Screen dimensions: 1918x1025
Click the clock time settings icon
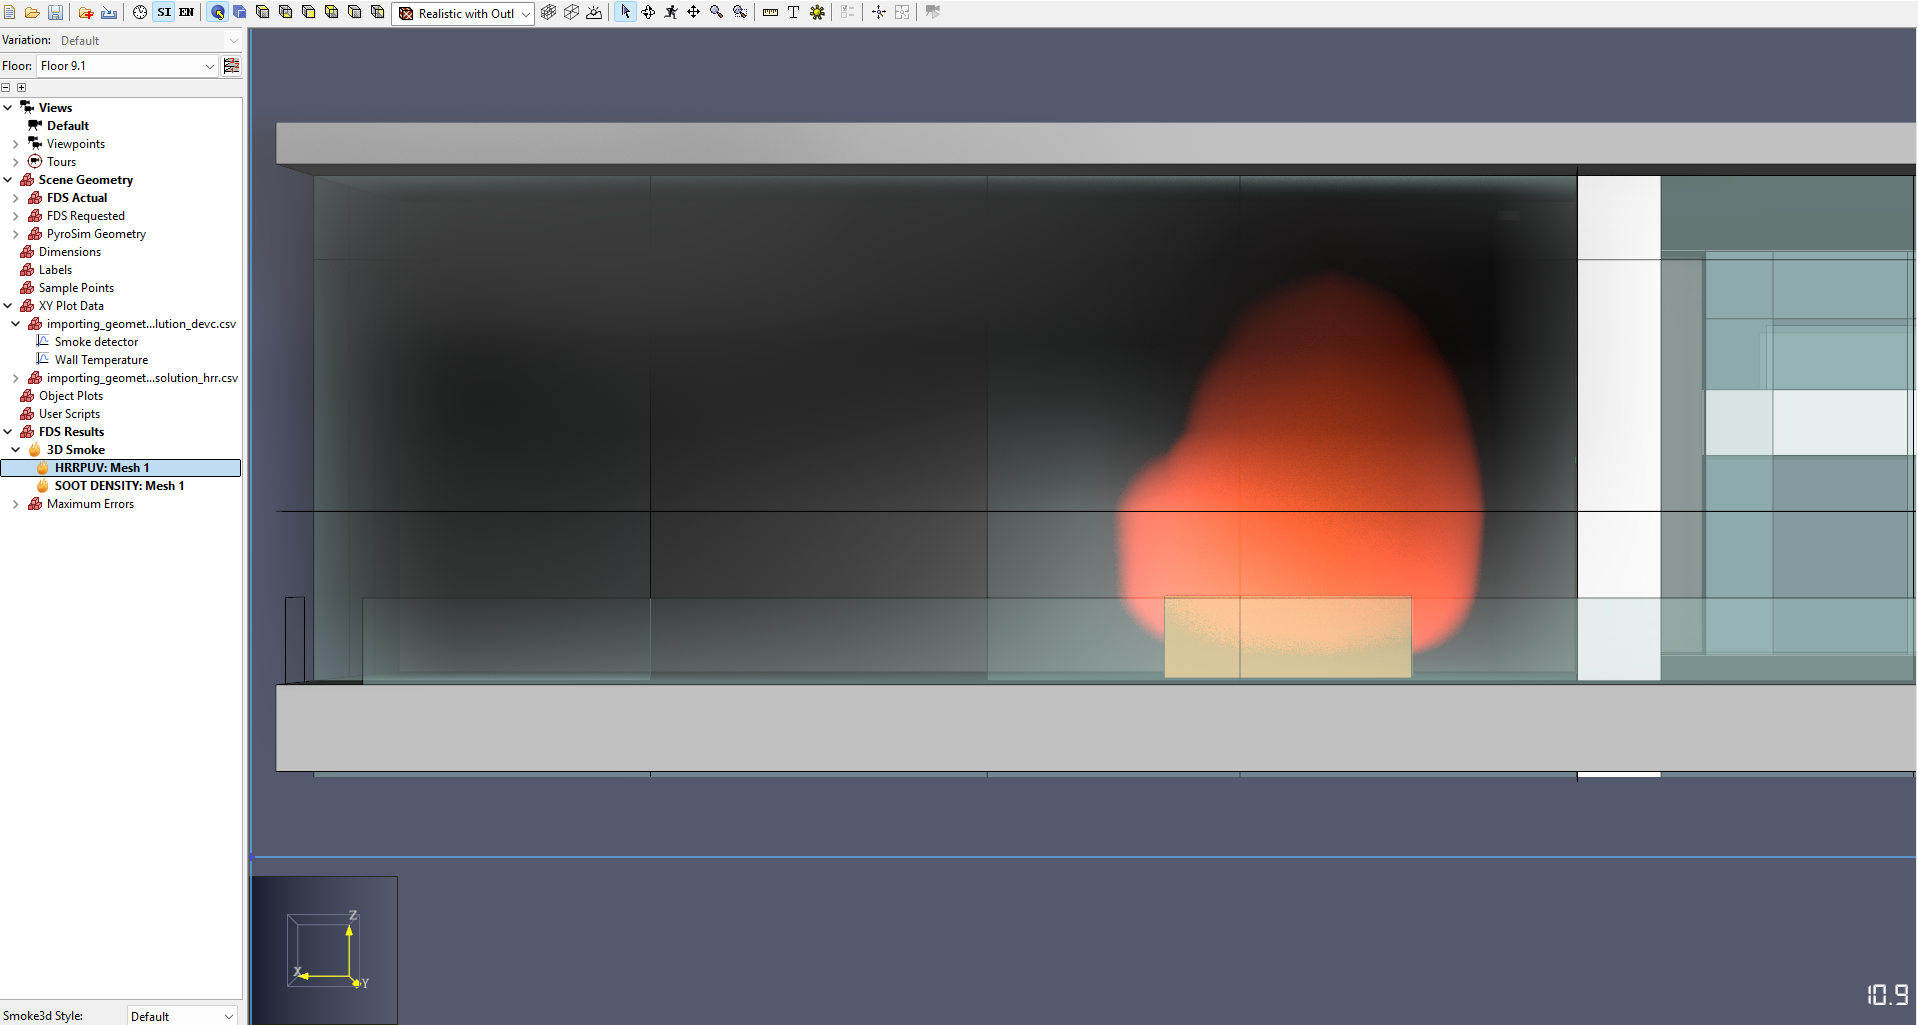click(140, 12)
